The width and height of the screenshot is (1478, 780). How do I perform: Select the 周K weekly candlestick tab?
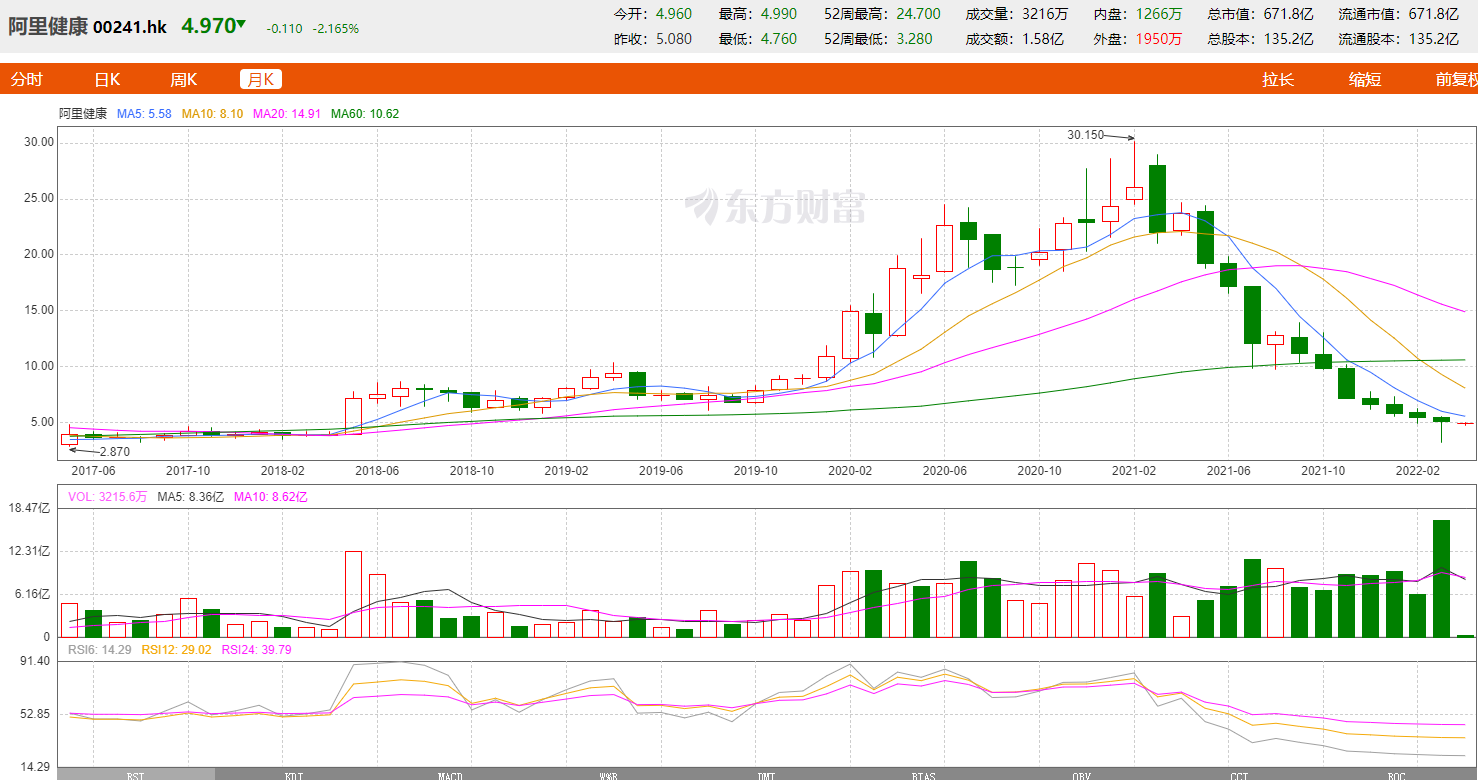click(x=183, y=80)
